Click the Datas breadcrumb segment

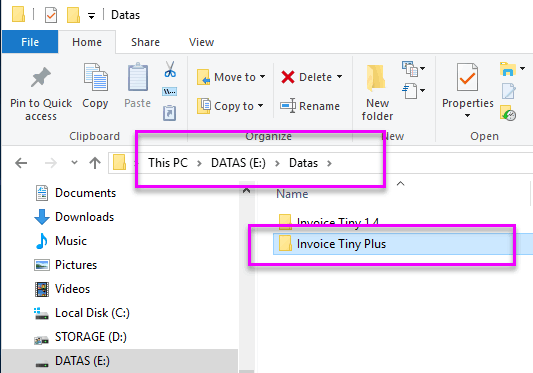pos(303,163)
